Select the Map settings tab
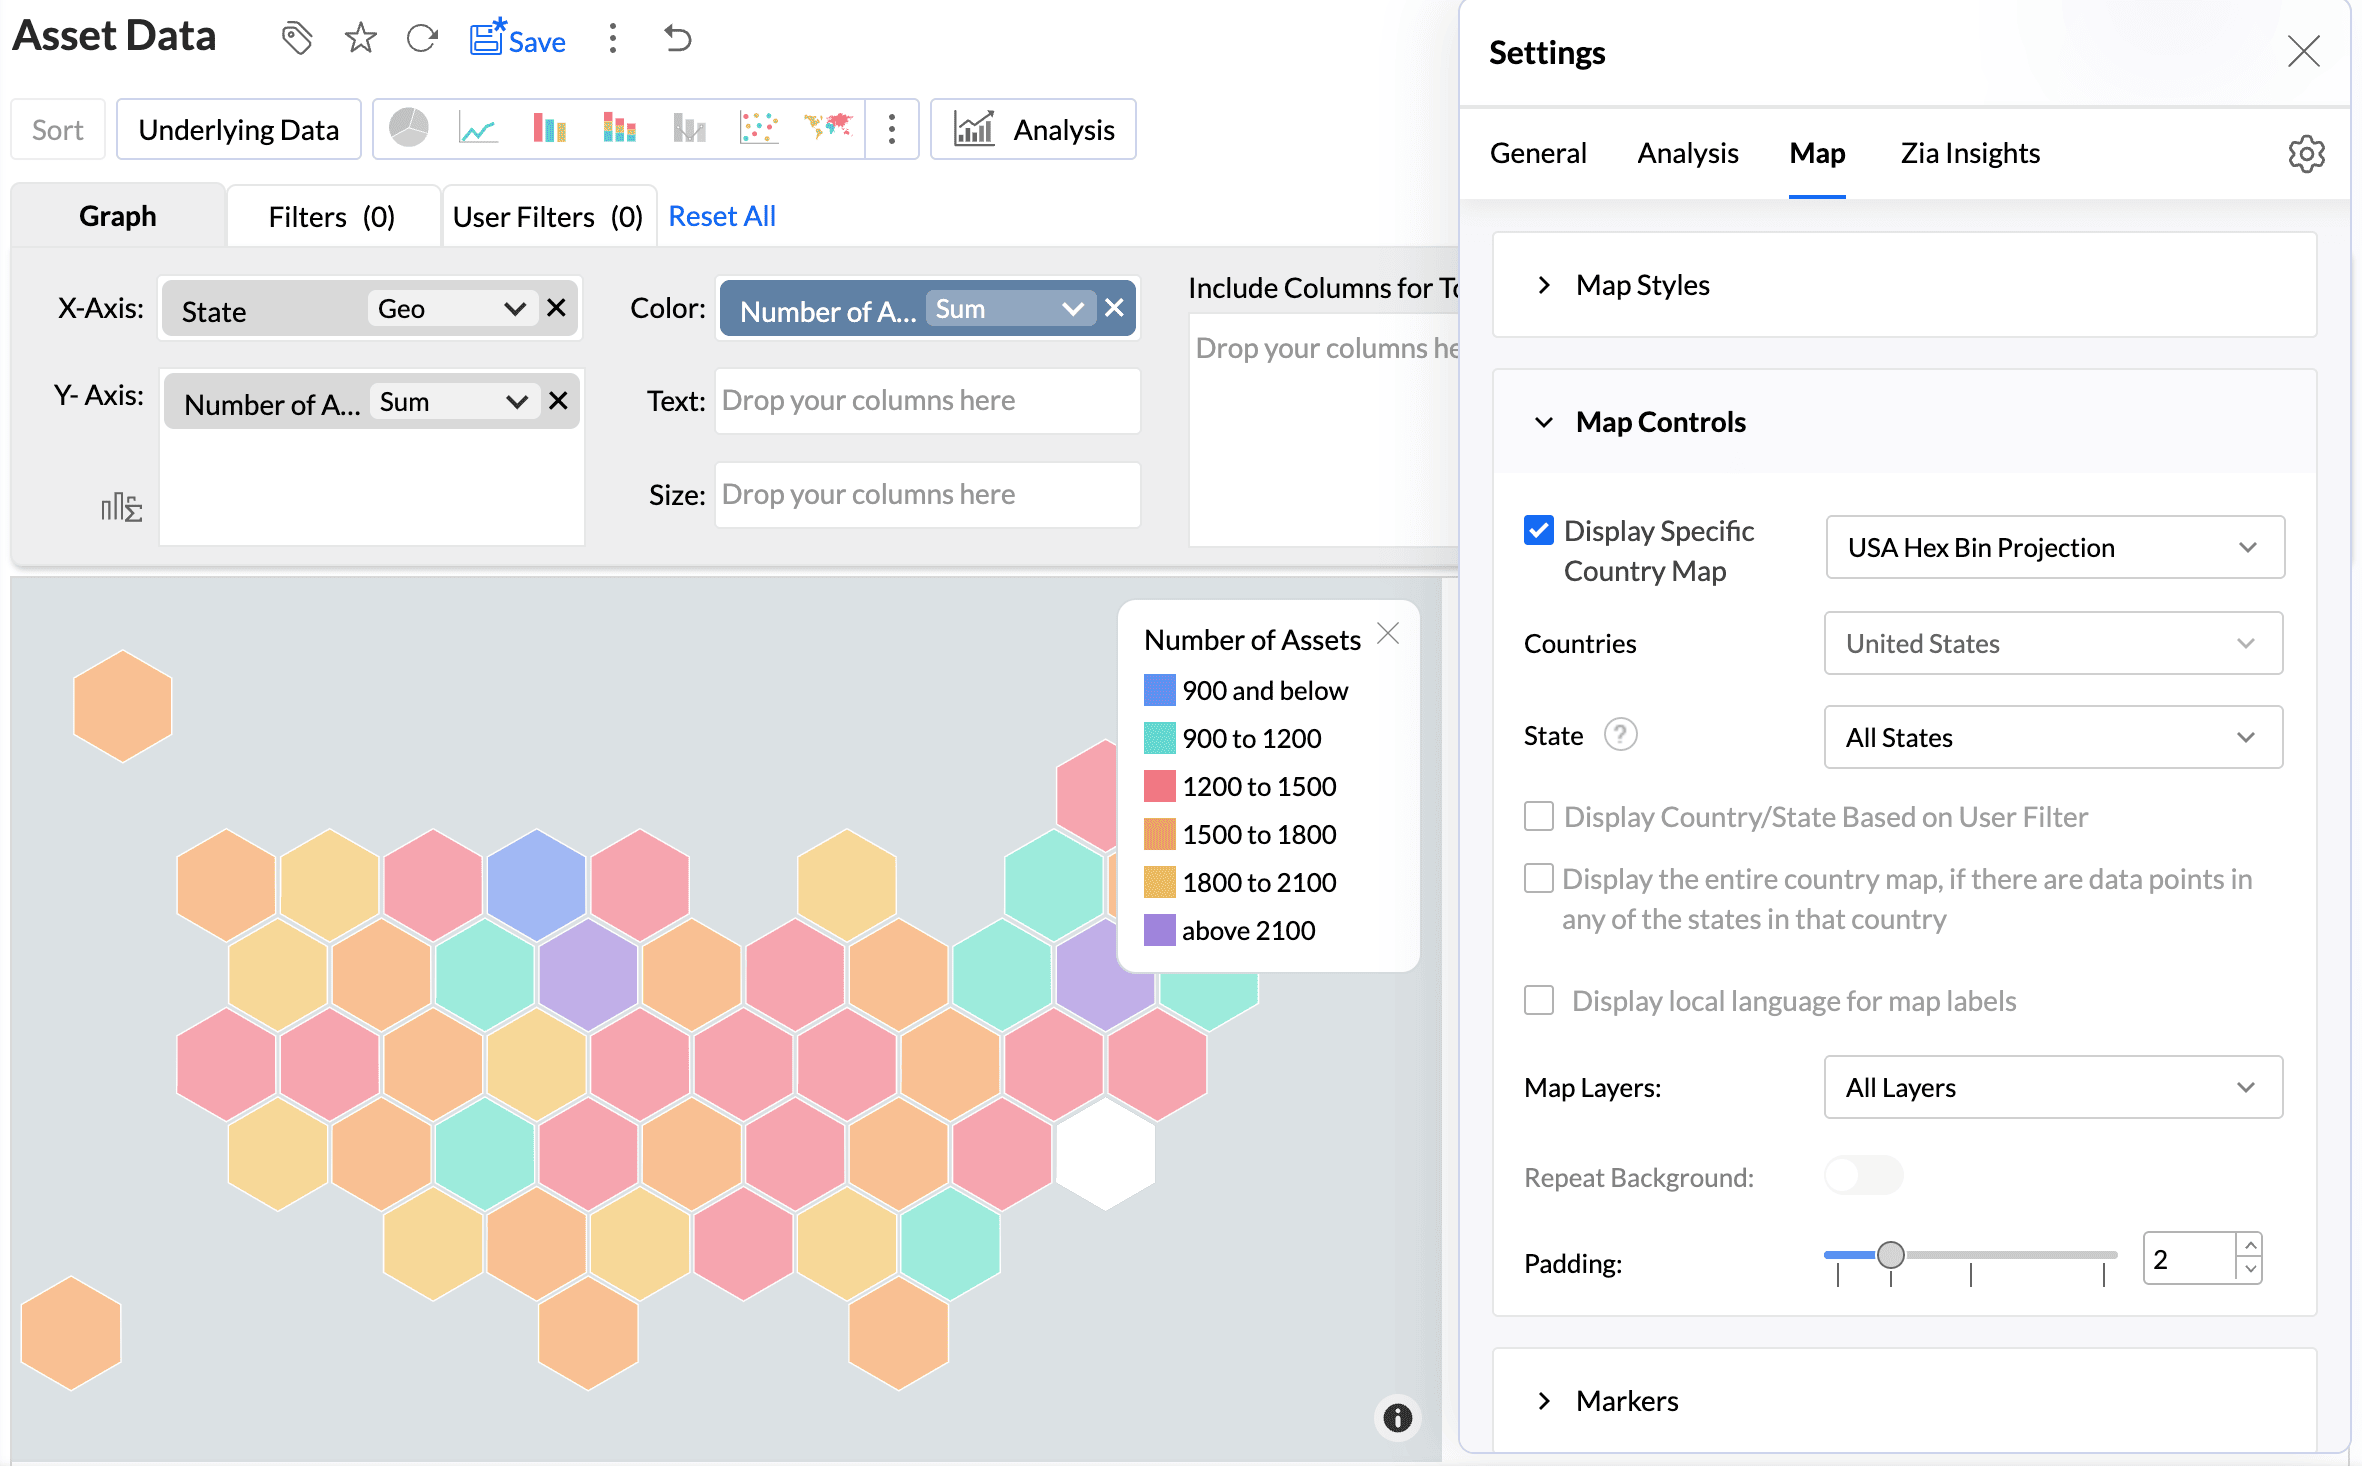2362x1466 pixels. [1817, 153]
